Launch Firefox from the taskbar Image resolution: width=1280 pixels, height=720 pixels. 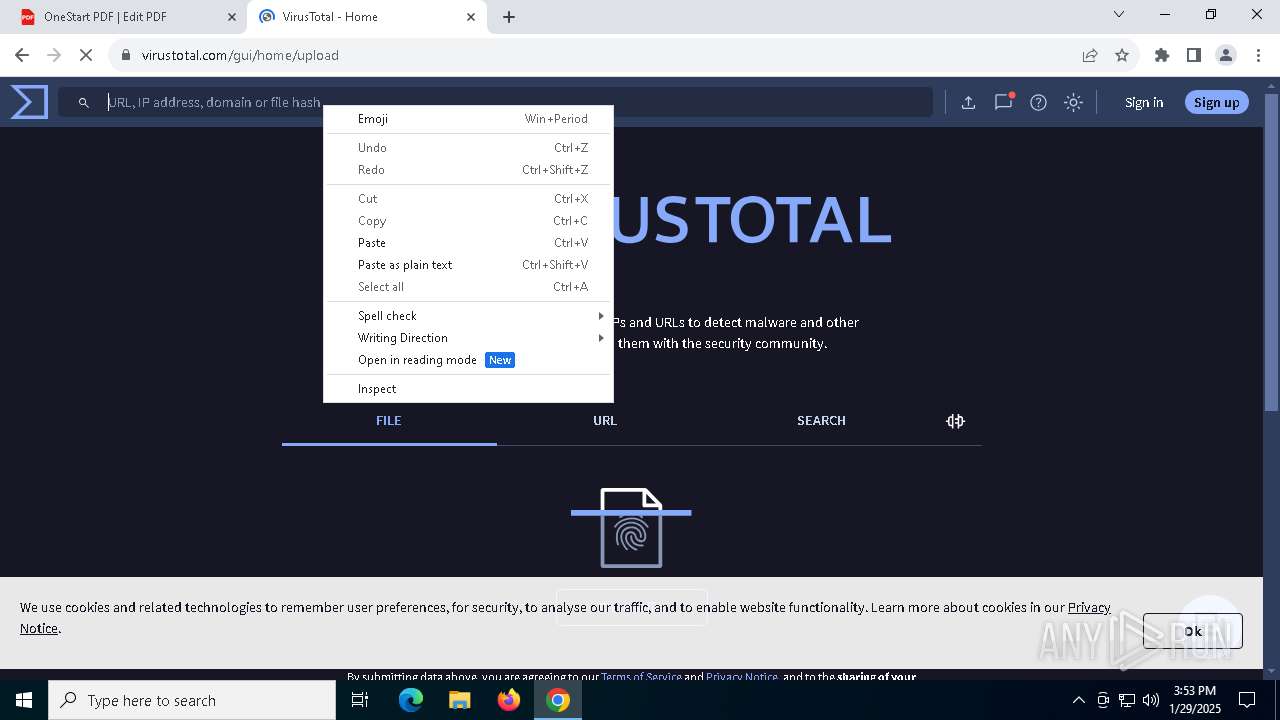click(509, 700)
